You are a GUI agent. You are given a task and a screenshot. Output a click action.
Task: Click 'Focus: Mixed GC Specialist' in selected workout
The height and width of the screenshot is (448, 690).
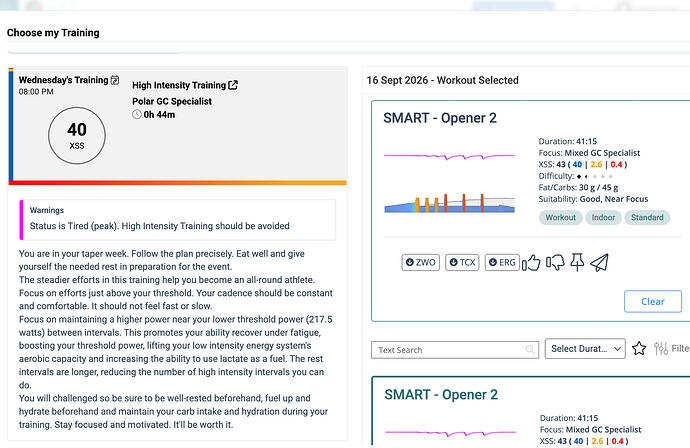589,153
